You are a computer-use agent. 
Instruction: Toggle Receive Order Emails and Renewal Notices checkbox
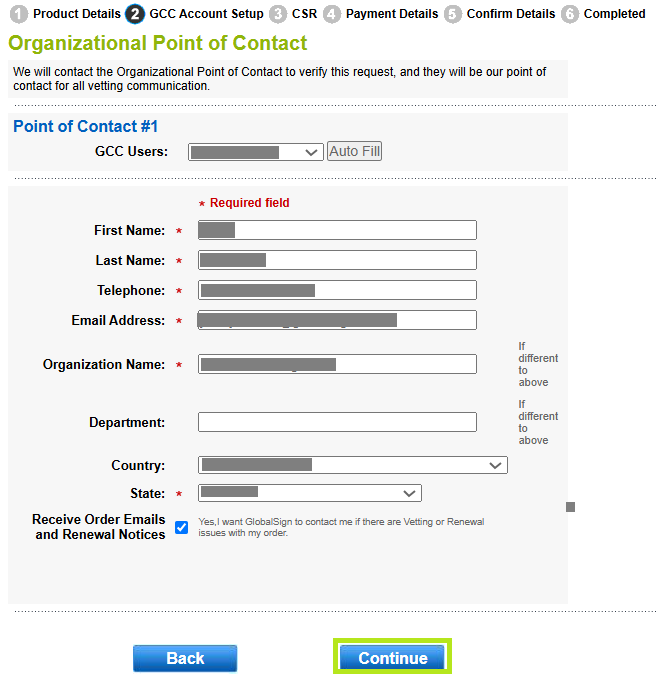click(x=181, y=527)
